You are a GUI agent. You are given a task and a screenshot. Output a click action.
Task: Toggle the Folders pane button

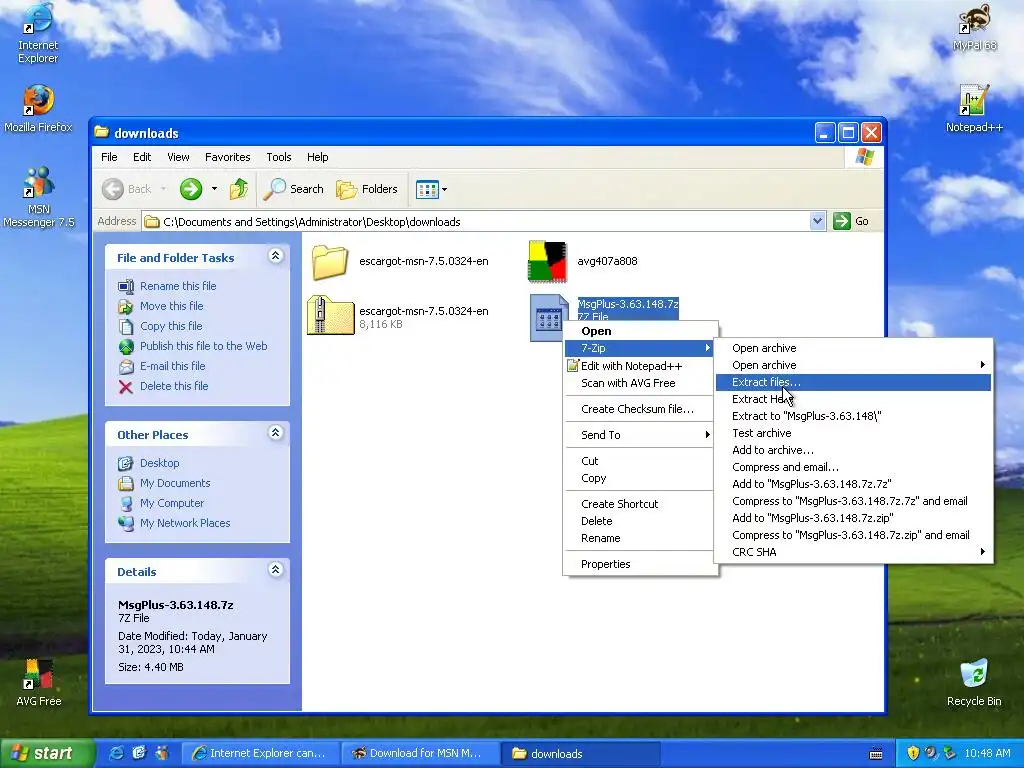pyautogui.click(x=366, y=189)
